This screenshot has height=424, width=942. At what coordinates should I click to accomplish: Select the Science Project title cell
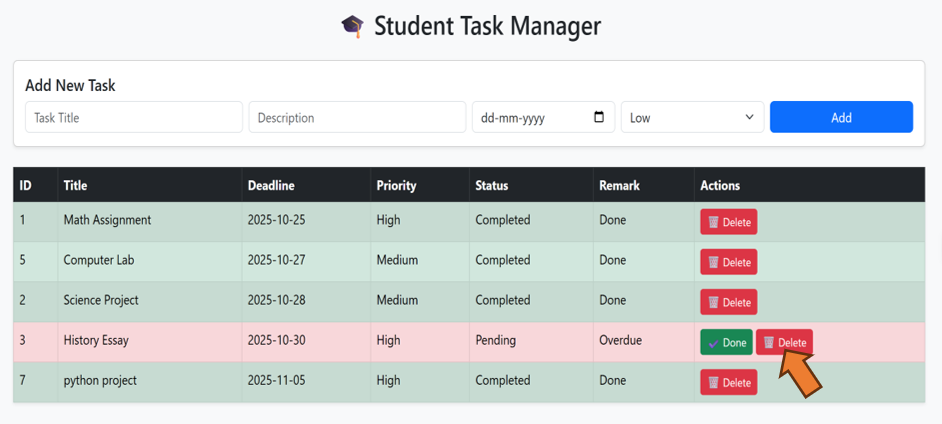point(150,300)
